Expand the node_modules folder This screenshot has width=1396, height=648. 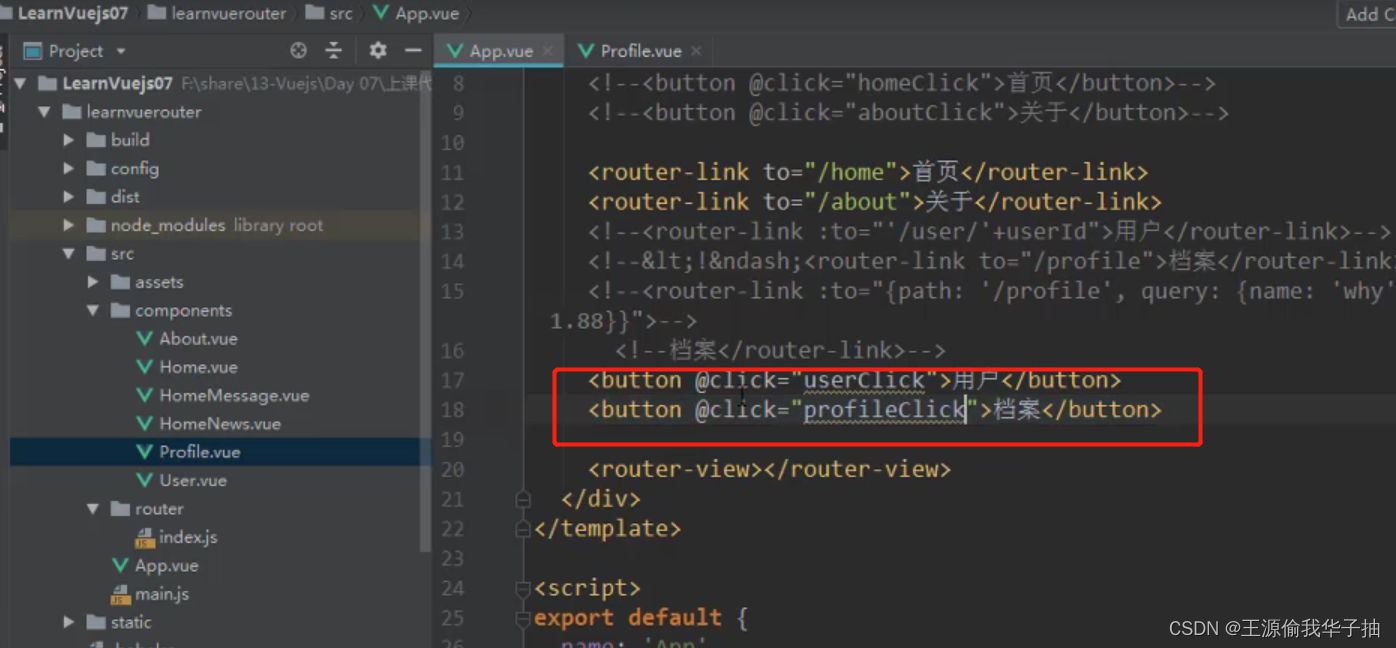(x=68, y=225)
